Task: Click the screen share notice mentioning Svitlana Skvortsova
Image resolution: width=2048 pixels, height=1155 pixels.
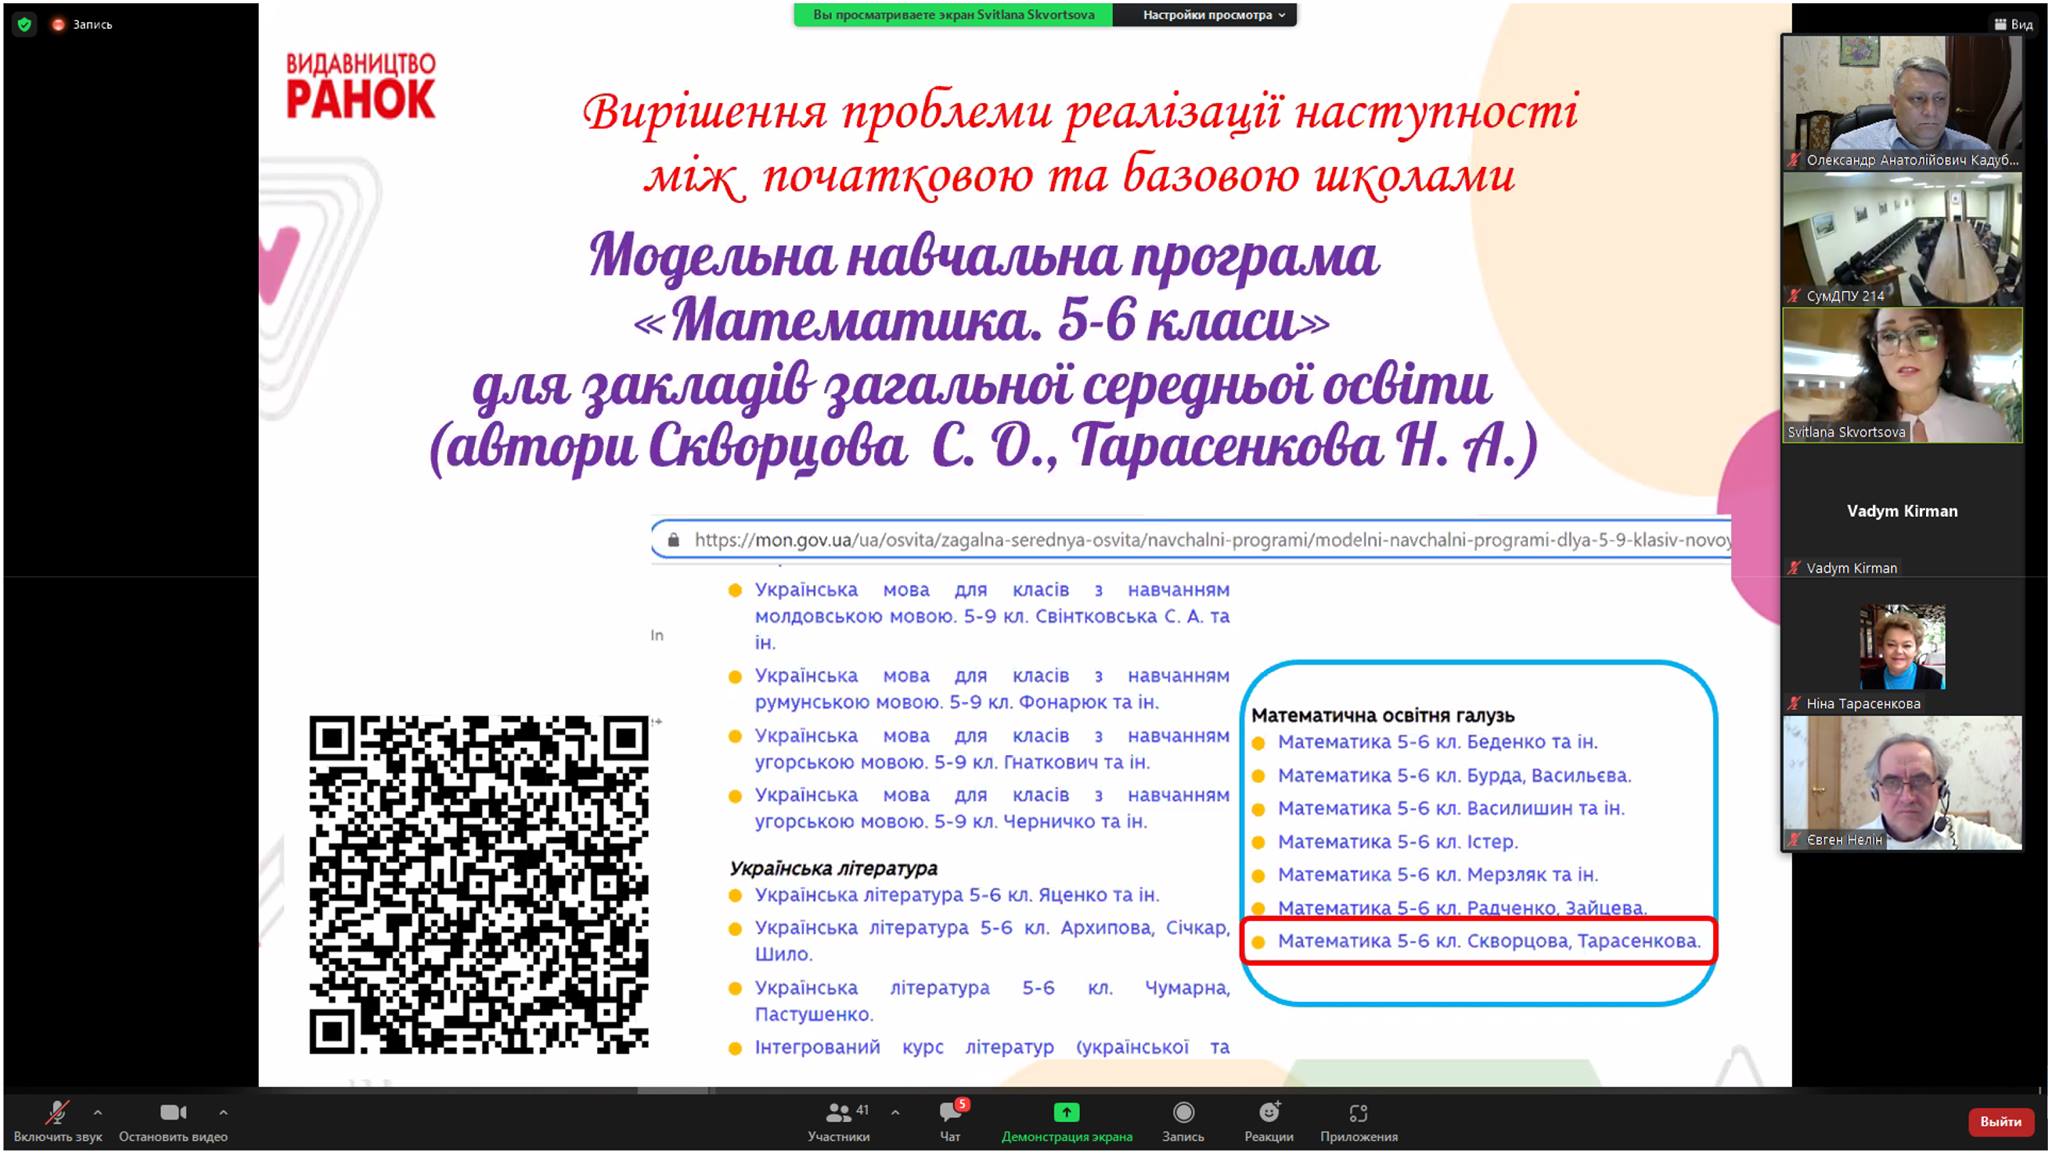Action: pyautogui.click(x=953, y=15)
